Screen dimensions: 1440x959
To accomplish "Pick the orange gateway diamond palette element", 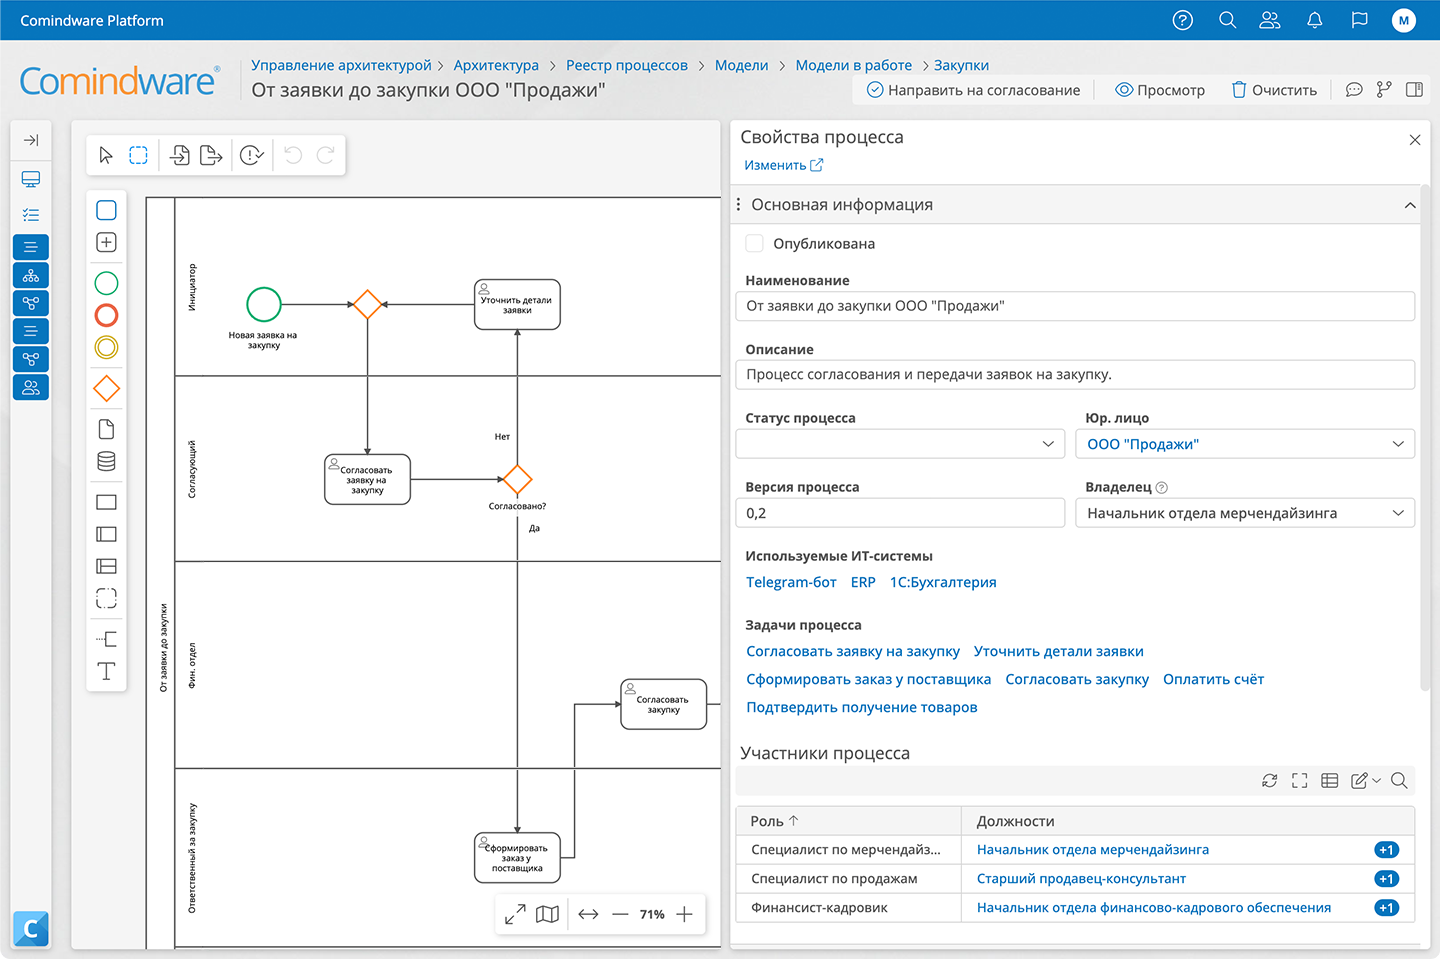I will coord(106,389).
